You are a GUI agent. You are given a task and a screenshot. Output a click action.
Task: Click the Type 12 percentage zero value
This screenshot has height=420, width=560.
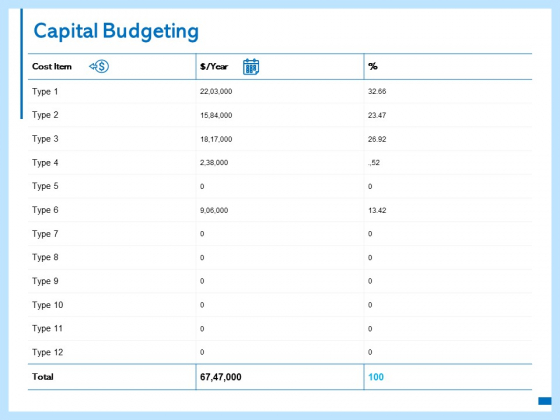[370, 352]
